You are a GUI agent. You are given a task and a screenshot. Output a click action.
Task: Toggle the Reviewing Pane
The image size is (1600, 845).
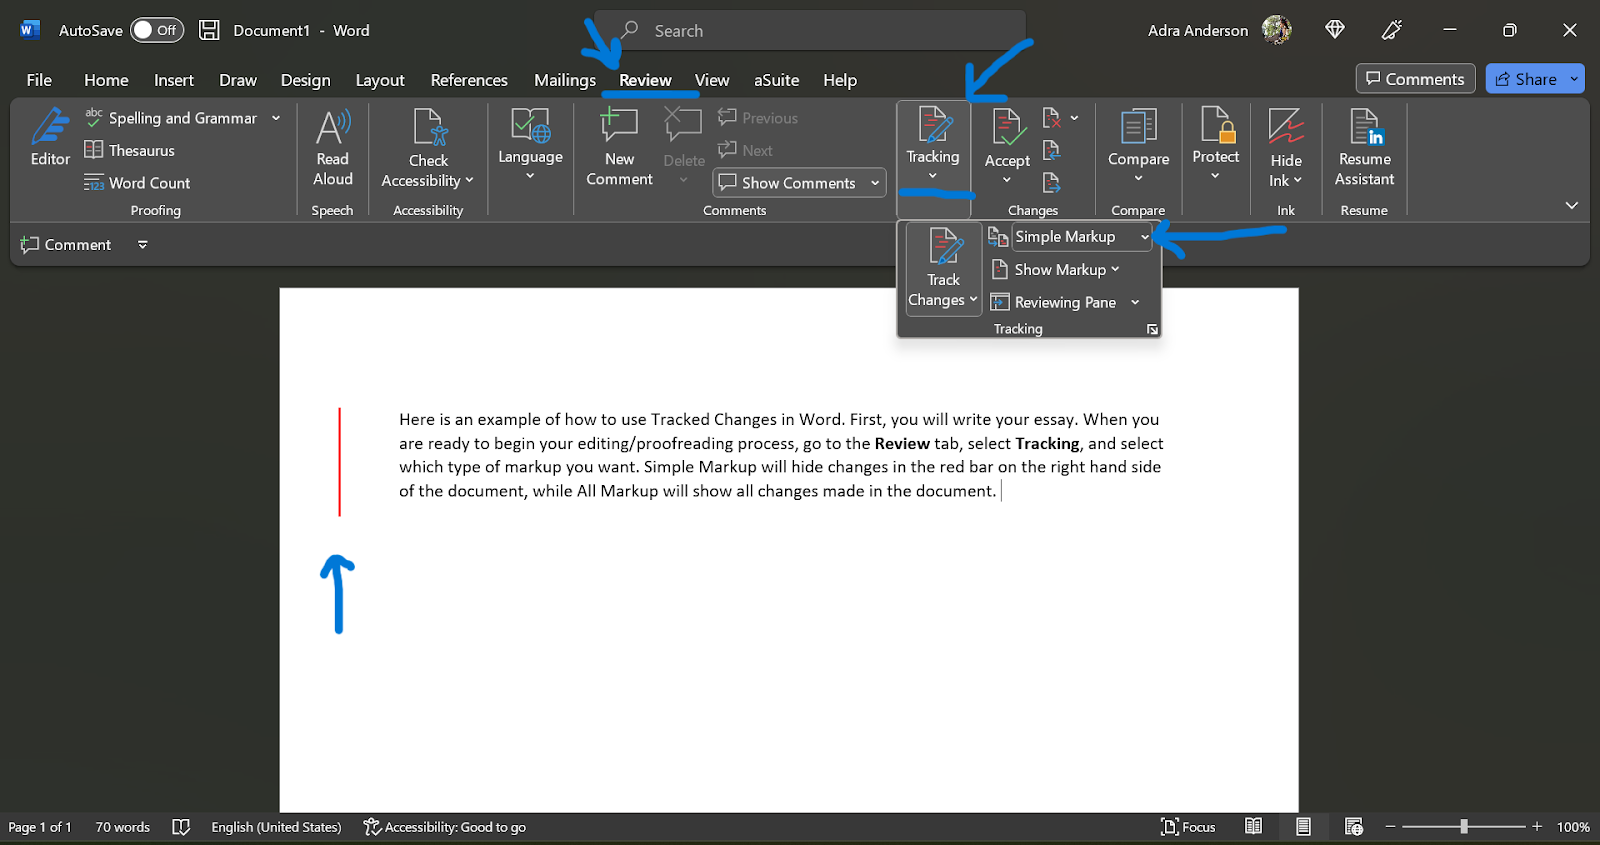coord(1053,302)
